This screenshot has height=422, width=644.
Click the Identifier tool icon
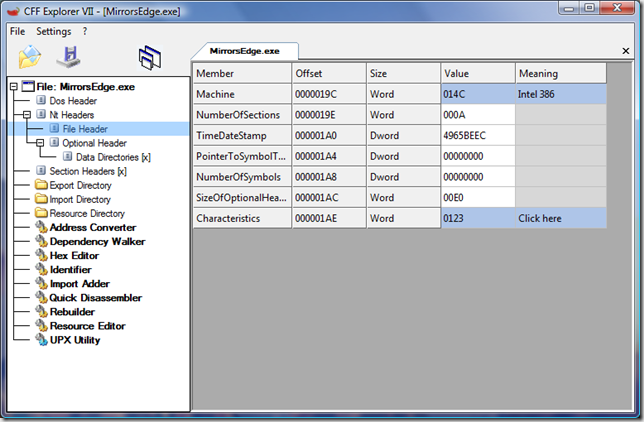click(41, 269)
